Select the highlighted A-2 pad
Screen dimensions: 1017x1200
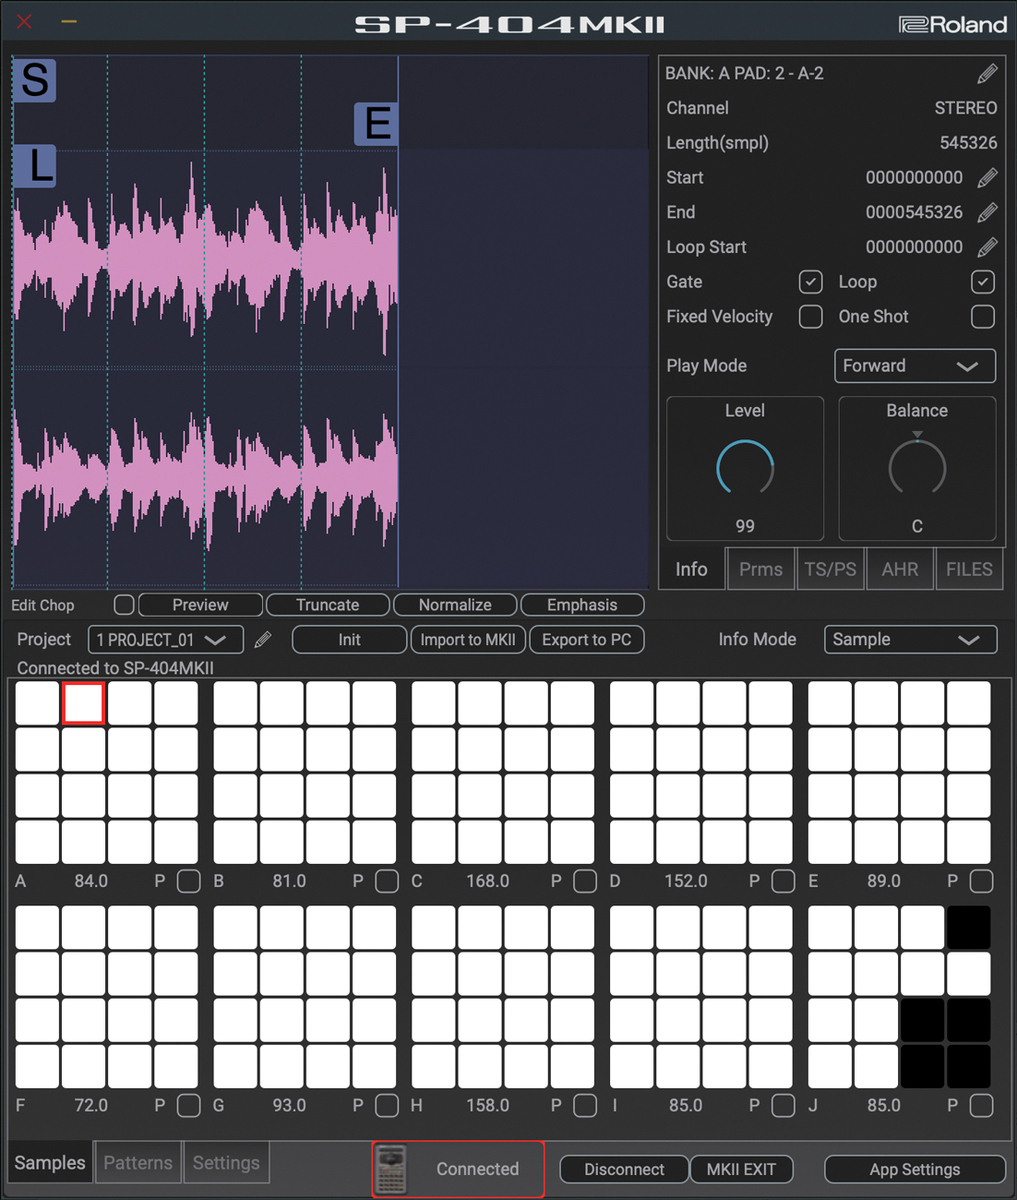pos(83,703)
